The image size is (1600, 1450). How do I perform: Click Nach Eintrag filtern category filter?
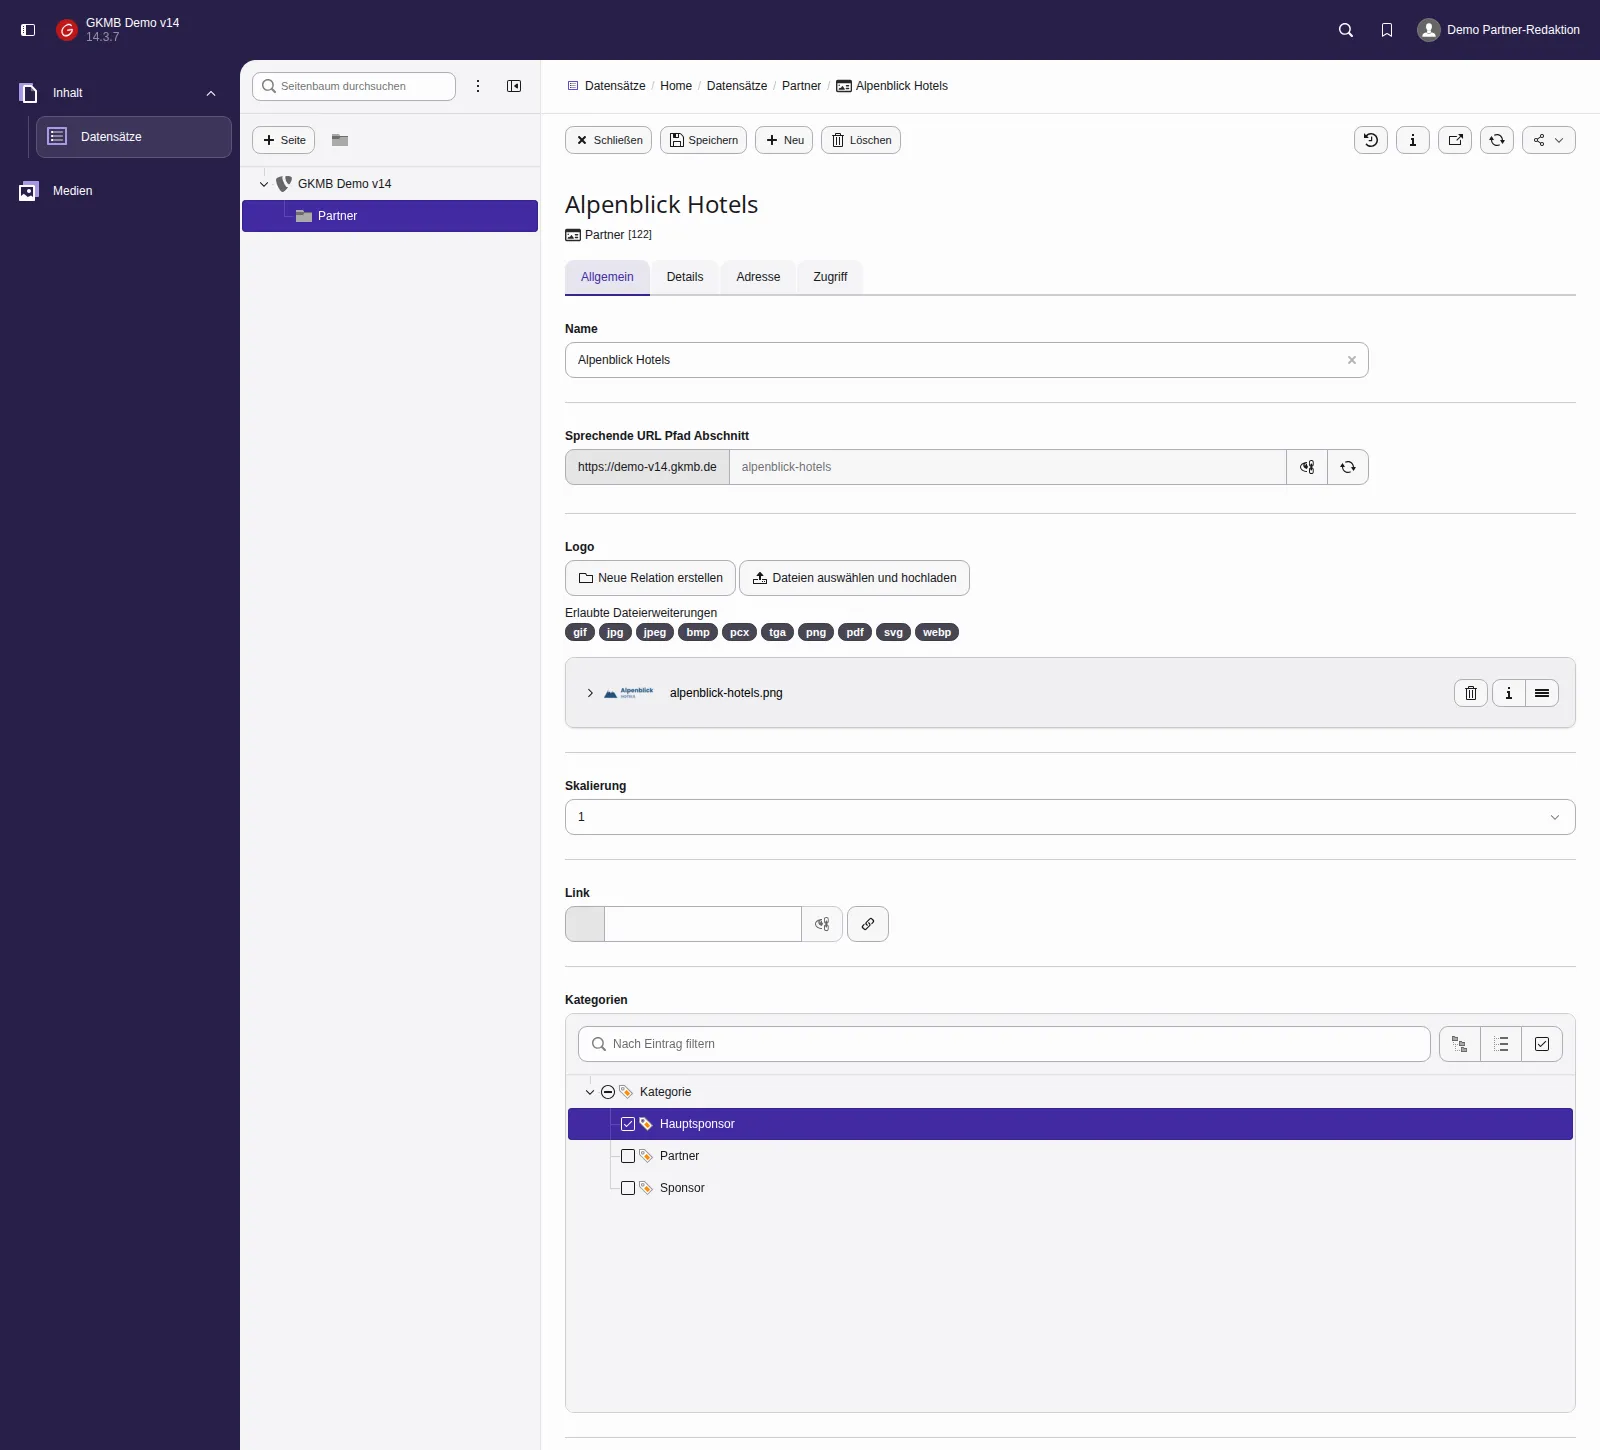click(x=1004, y=1044)
